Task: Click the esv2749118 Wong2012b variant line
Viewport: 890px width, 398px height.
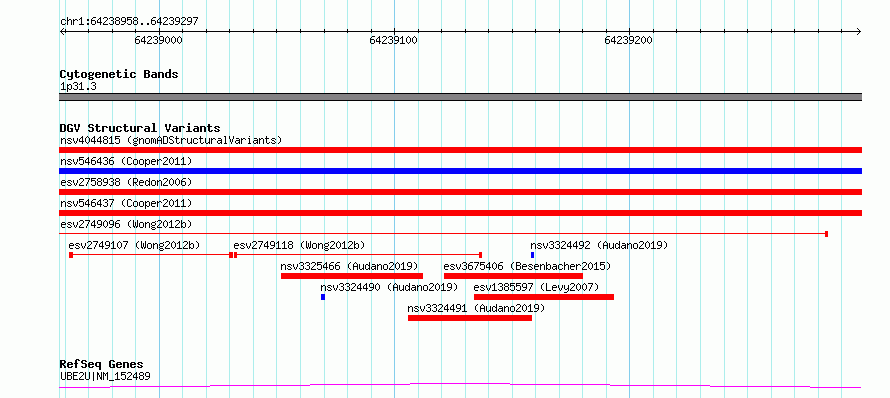Action: (358, 255)
